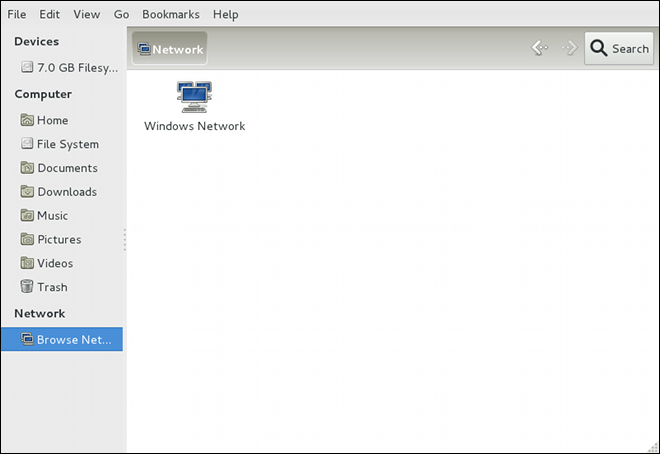Open the File menu
The image size is (660, 454).
17,14
